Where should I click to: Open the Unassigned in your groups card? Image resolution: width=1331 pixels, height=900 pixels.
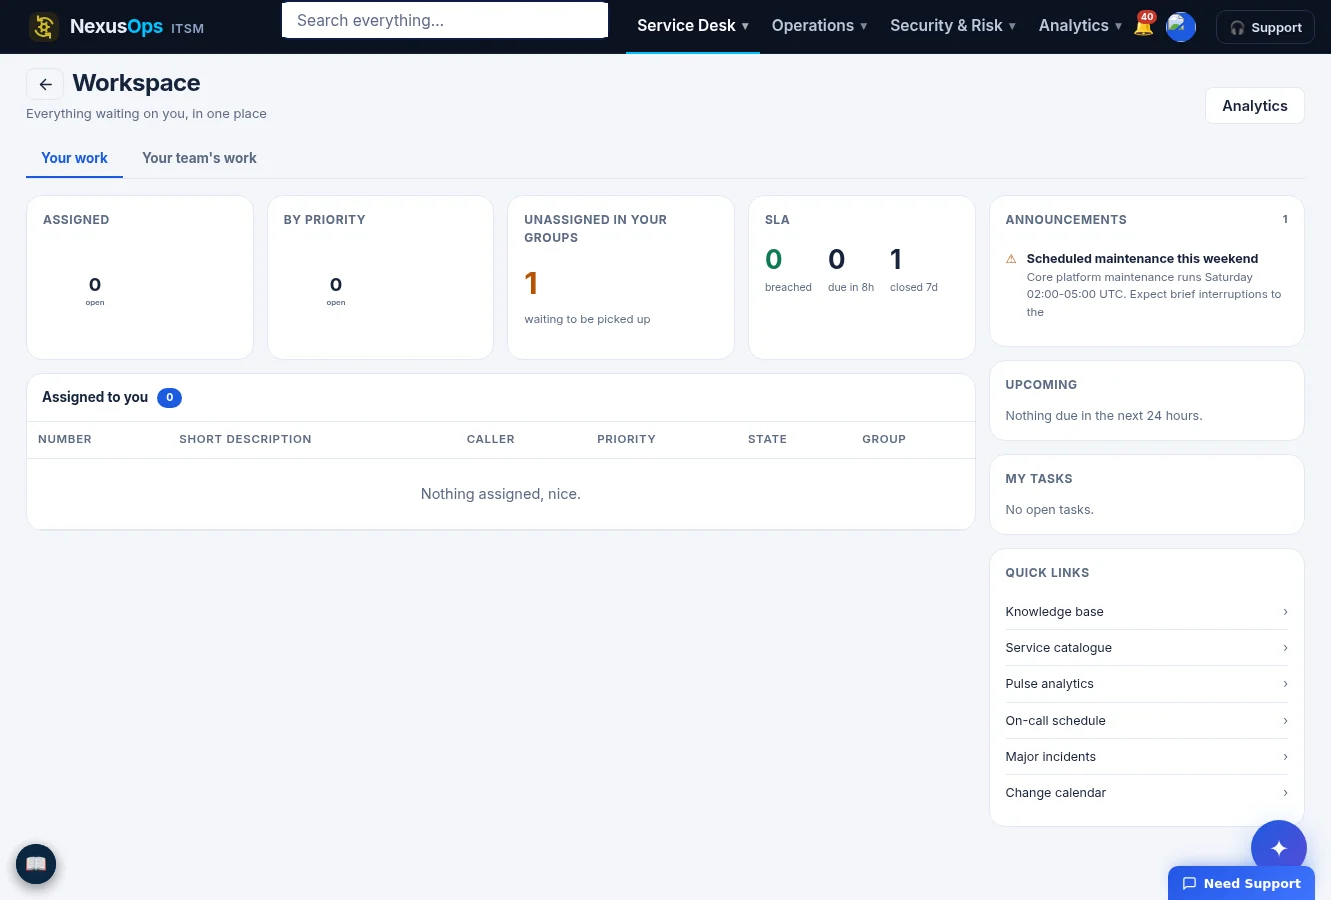621,277
